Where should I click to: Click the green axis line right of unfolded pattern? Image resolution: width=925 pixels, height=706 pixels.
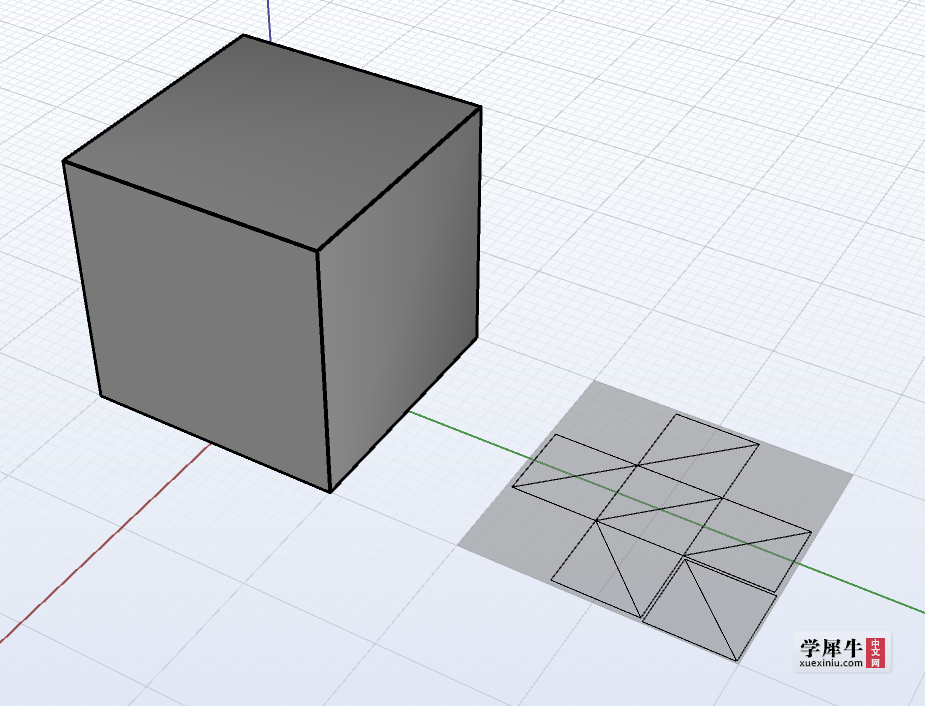tap(861, 589)
